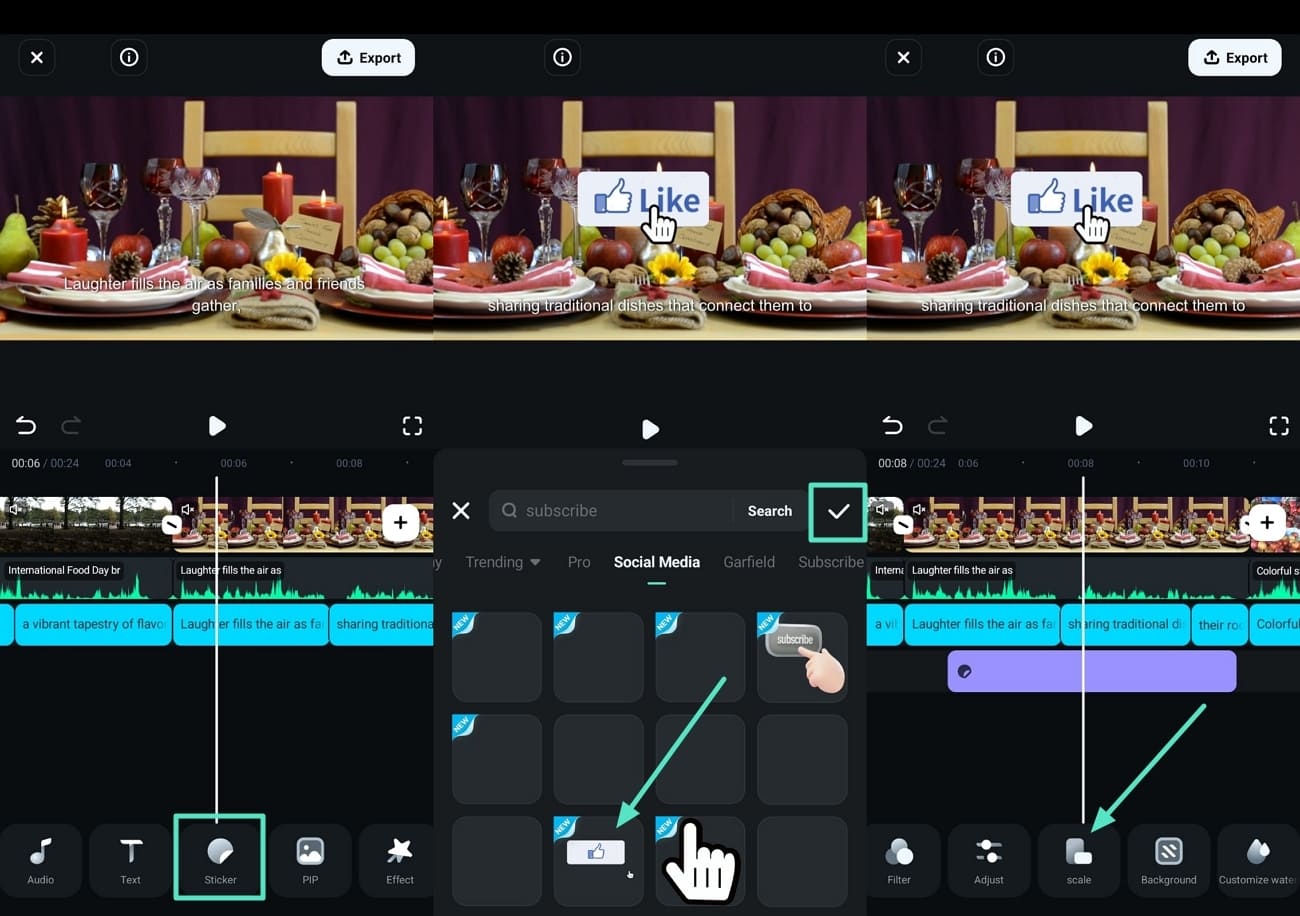Open info icon on the 00:08 timeline screen
This screenshot has height=916, width=1300.
coord(996,58)
